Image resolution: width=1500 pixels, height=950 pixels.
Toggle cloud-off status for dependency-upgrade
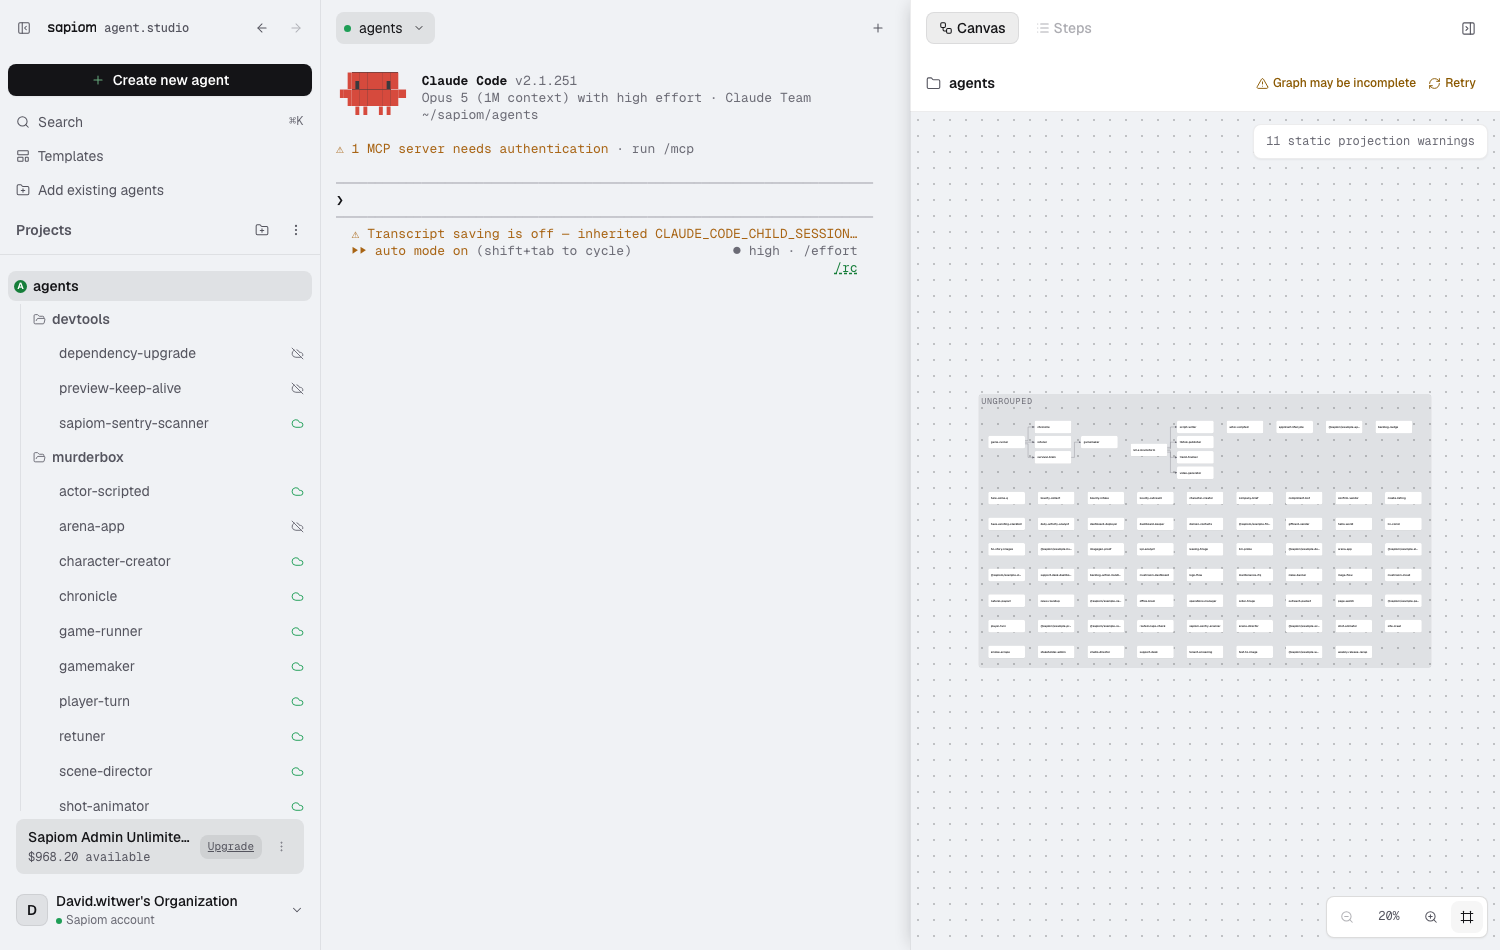click(x=297, y=354)
